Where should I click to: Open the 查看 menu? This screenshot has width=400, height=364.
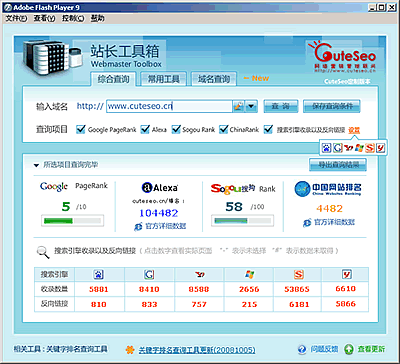coord(44,19)
